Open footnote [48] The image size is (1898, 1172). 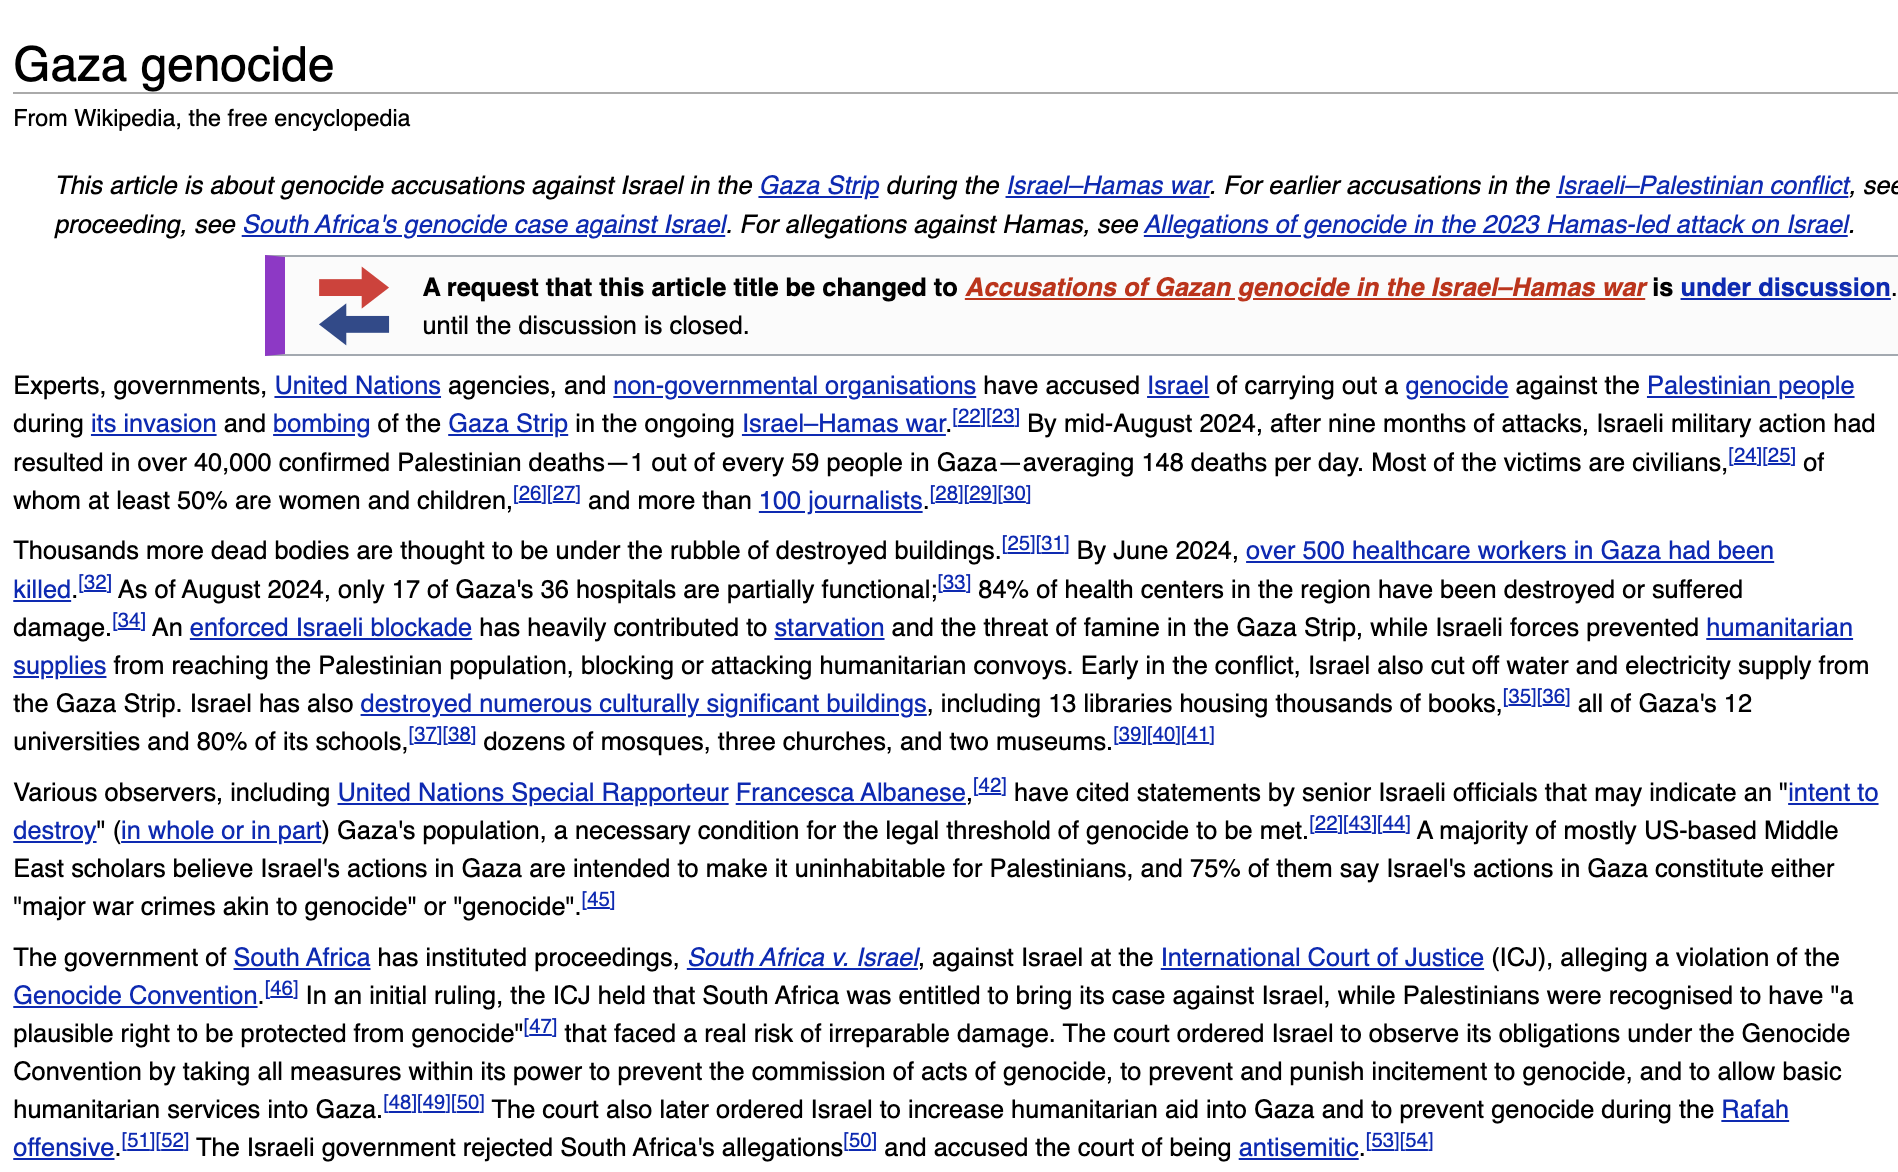(x=401, y=1103)
